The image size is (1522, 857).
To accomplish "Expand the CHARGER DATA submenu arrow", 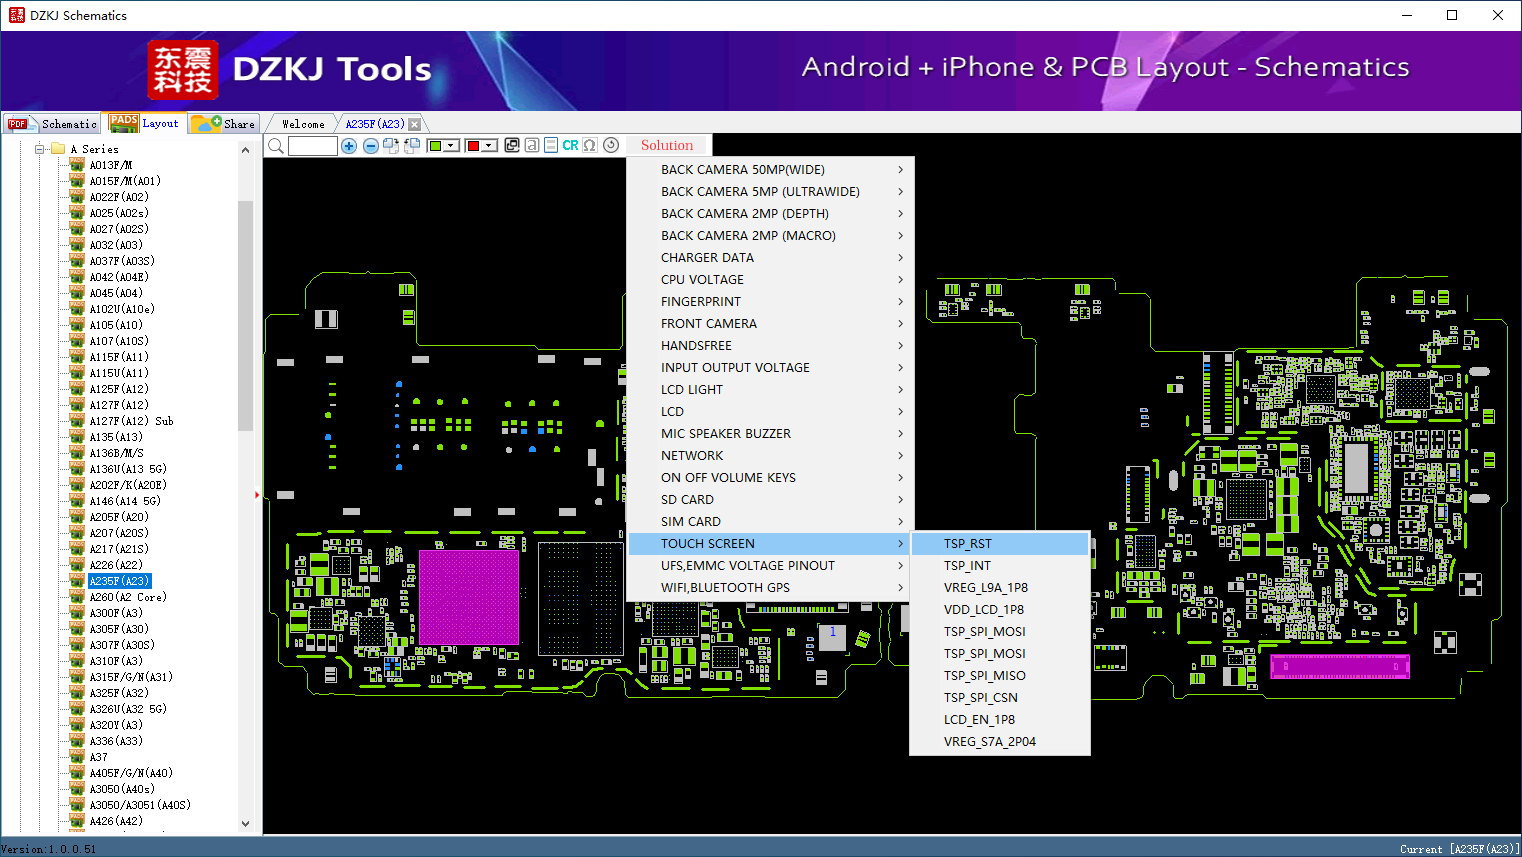I will pyautogui.click(x=900, y=258).
